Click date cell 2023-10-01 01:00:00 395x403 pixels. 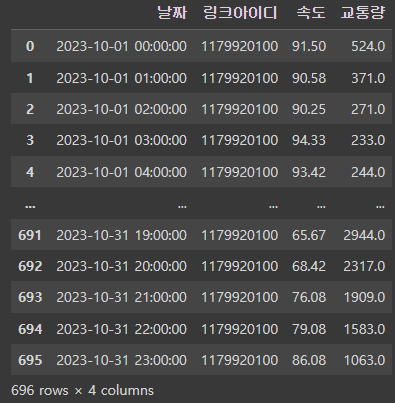click(x=121, y=78)
